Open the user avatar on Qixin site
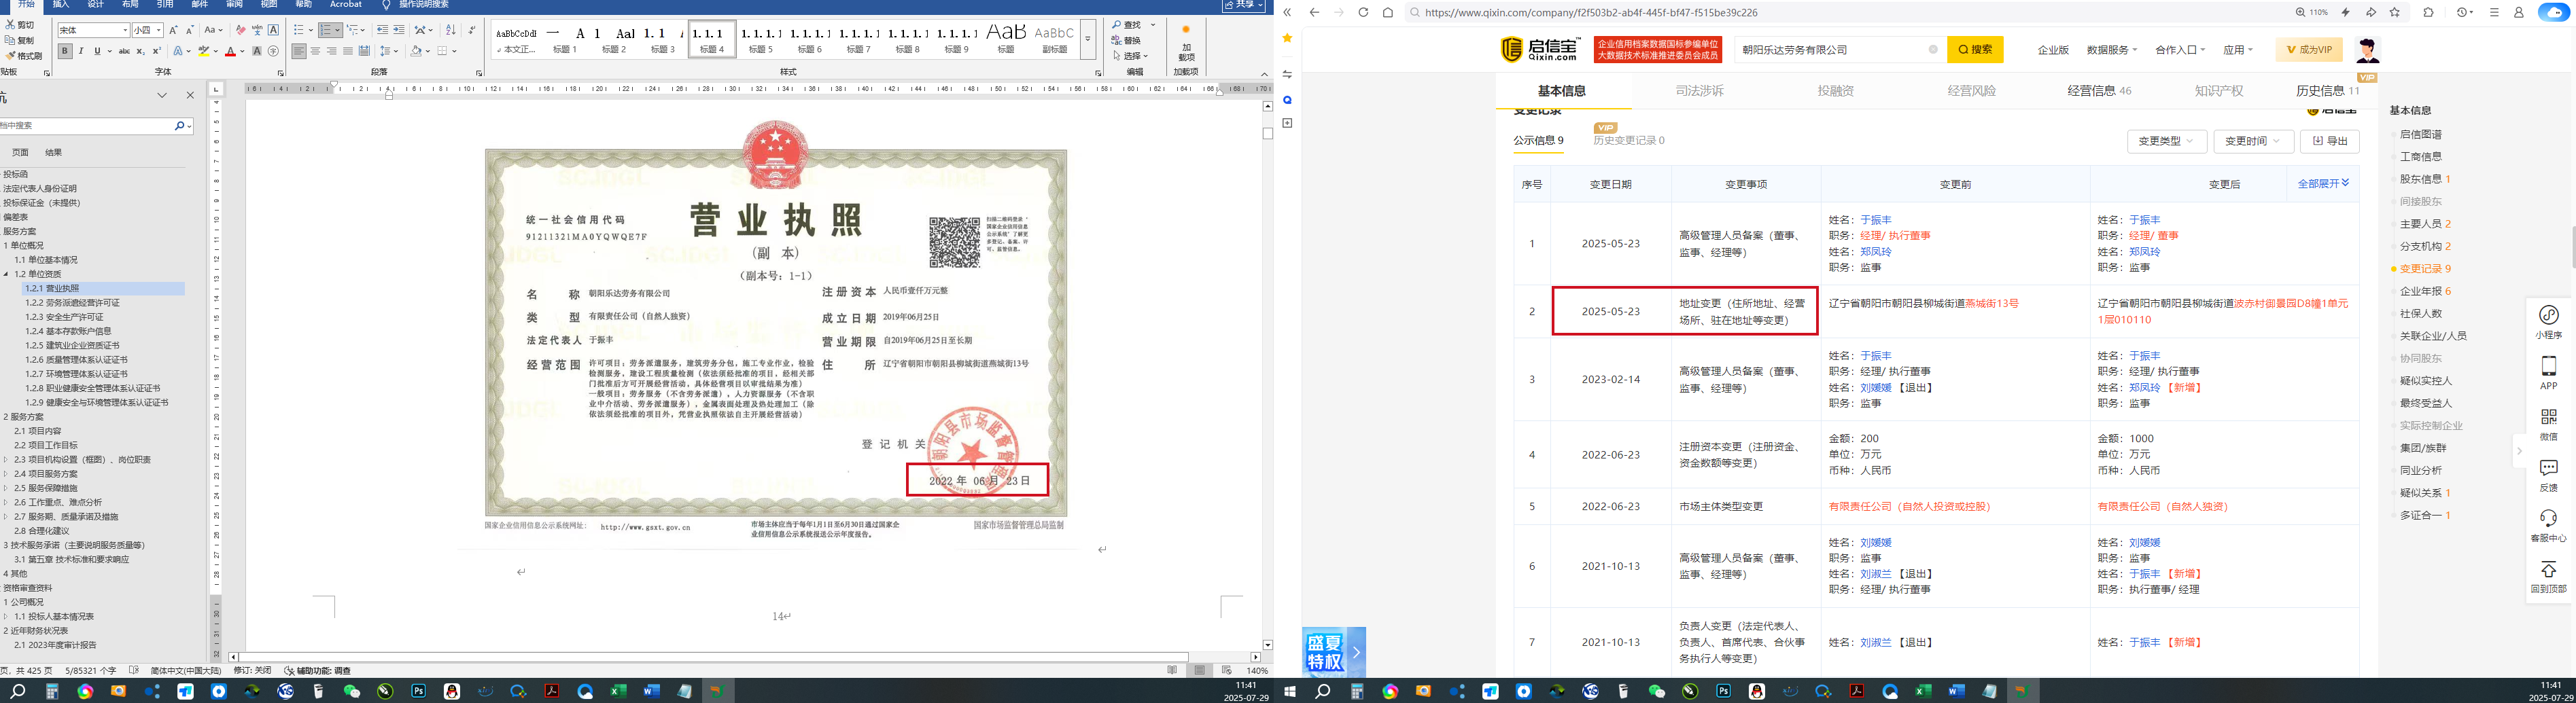The width and height of the screenshot is (2576, 703). 2367,49
